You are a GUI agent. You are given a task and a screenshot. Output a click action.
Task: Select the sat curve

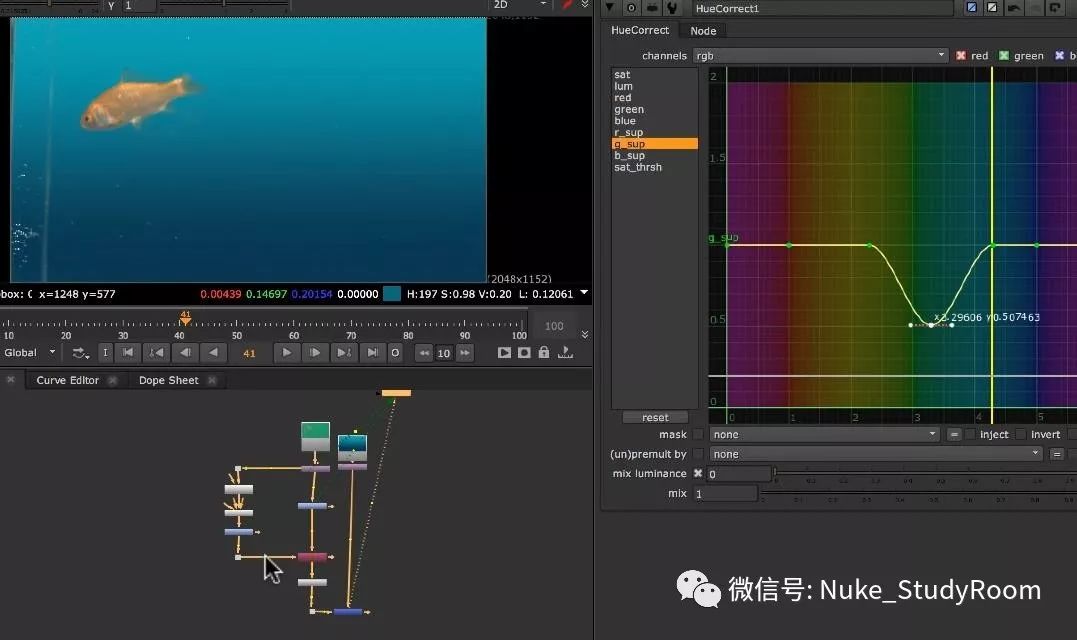tap(622, 75)
